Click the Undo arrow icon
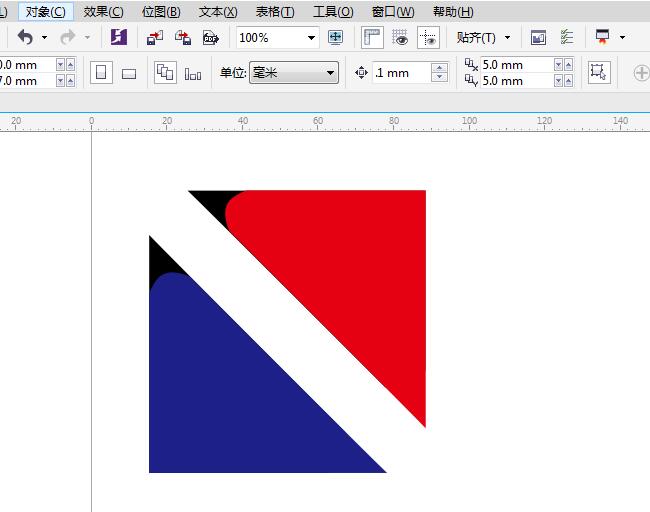Screen dimensions: 650x512 click(x=25, y=38)
